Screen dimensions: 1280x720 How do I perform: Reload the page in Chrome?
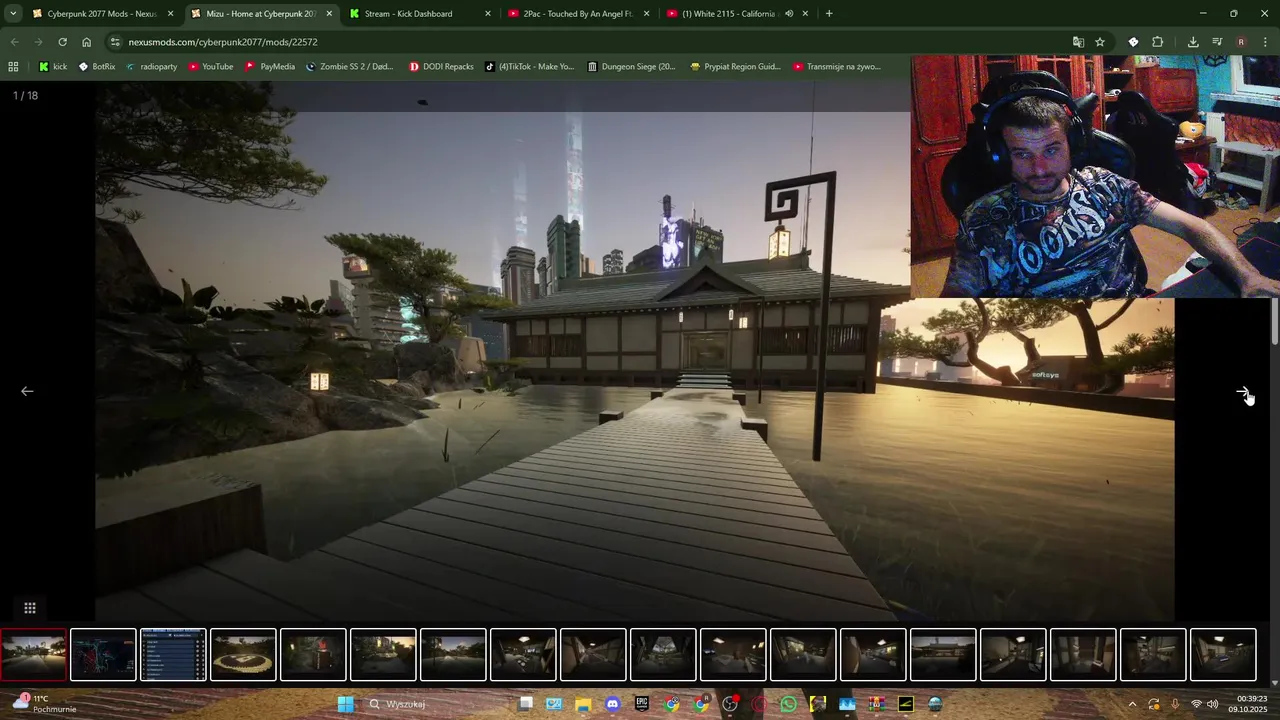coord(62,42)
